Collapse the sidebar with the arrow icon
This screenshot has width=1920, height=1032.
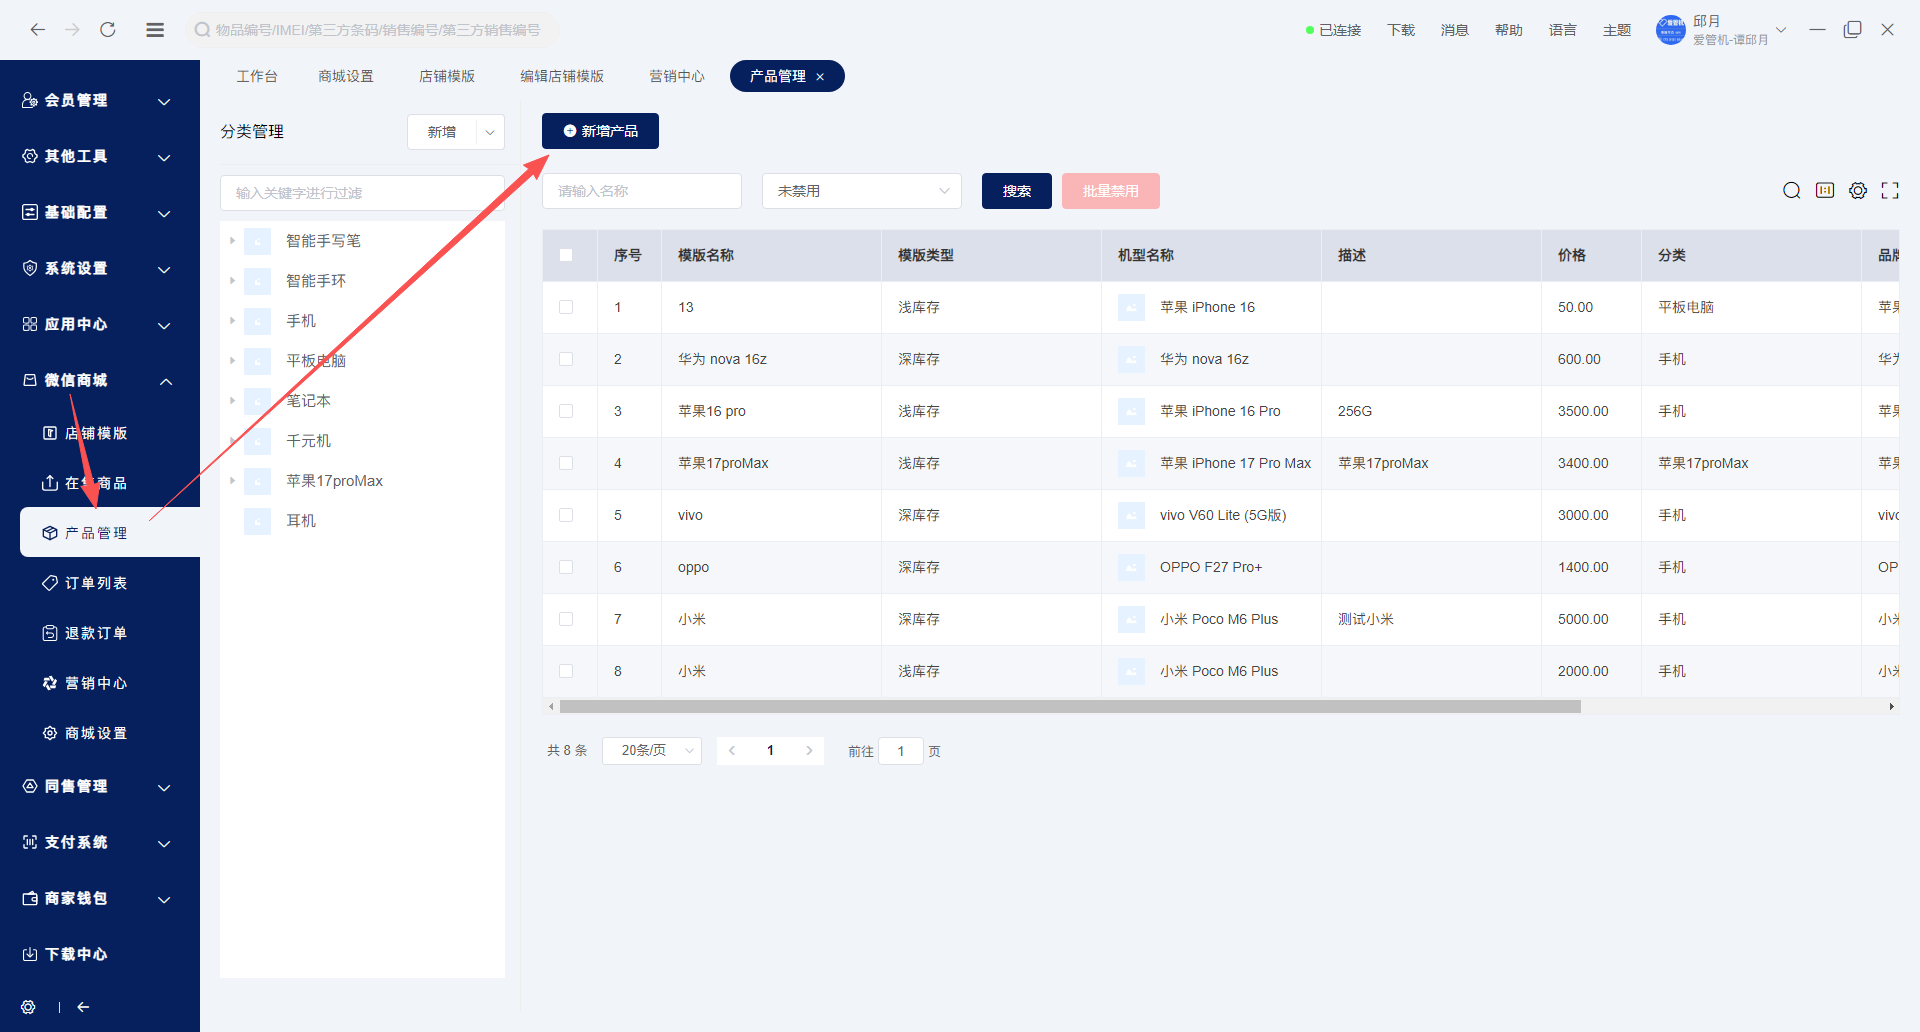[x=84, y=1007]
